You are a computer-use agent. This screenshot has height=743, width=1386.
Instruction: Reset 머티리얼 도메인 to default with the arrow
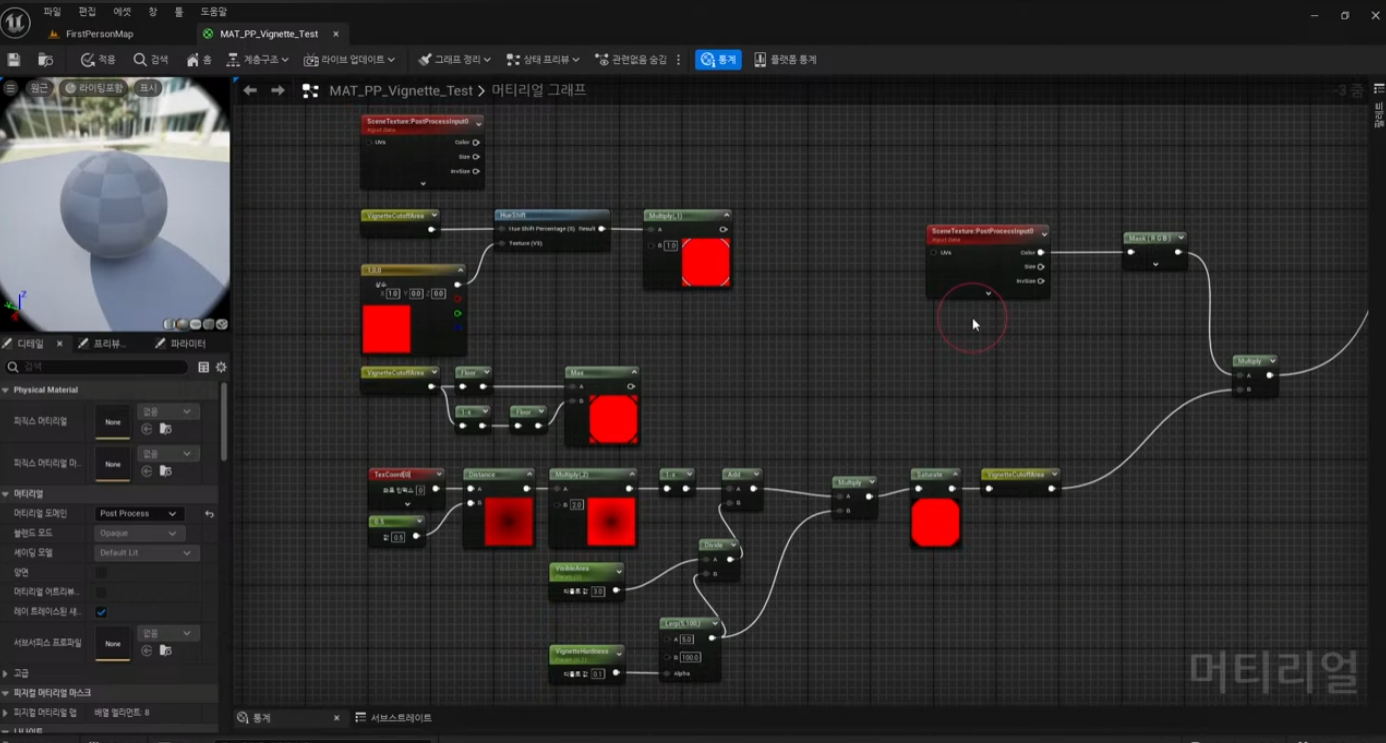209,514
